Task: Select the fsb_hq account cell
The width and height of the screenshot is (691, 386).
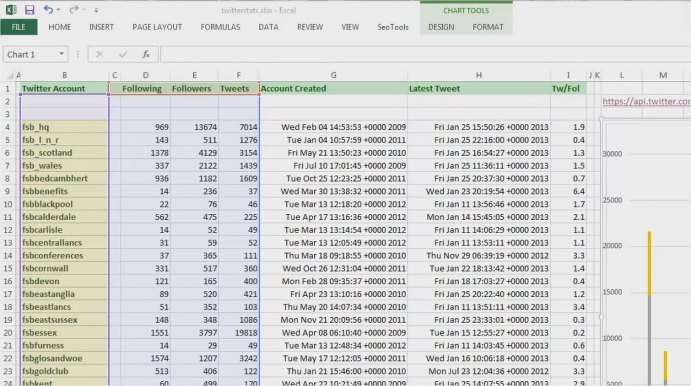Action: 64,127
